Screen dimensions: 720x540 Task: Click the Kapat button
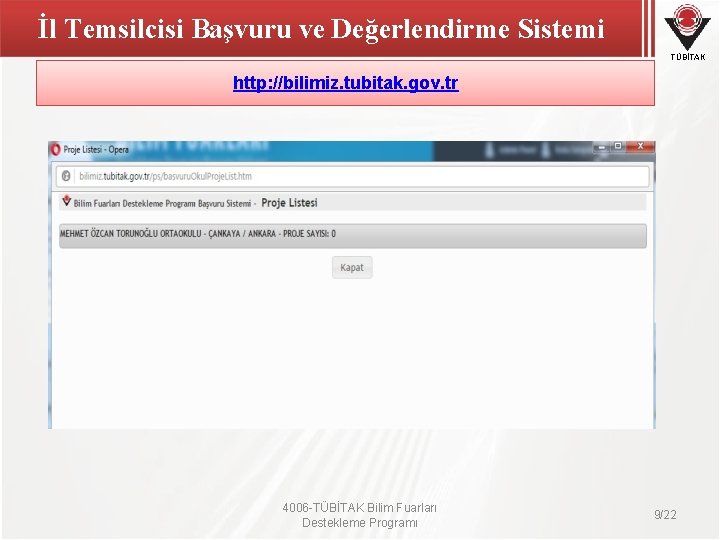(352, 267)
